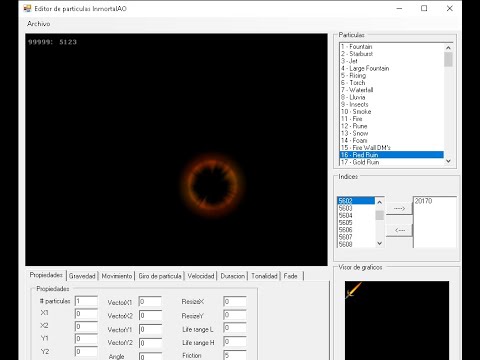Screen dimensions: 480x360
Task: Click the VectorY1 input field
Action: click(x=150, y=329)
